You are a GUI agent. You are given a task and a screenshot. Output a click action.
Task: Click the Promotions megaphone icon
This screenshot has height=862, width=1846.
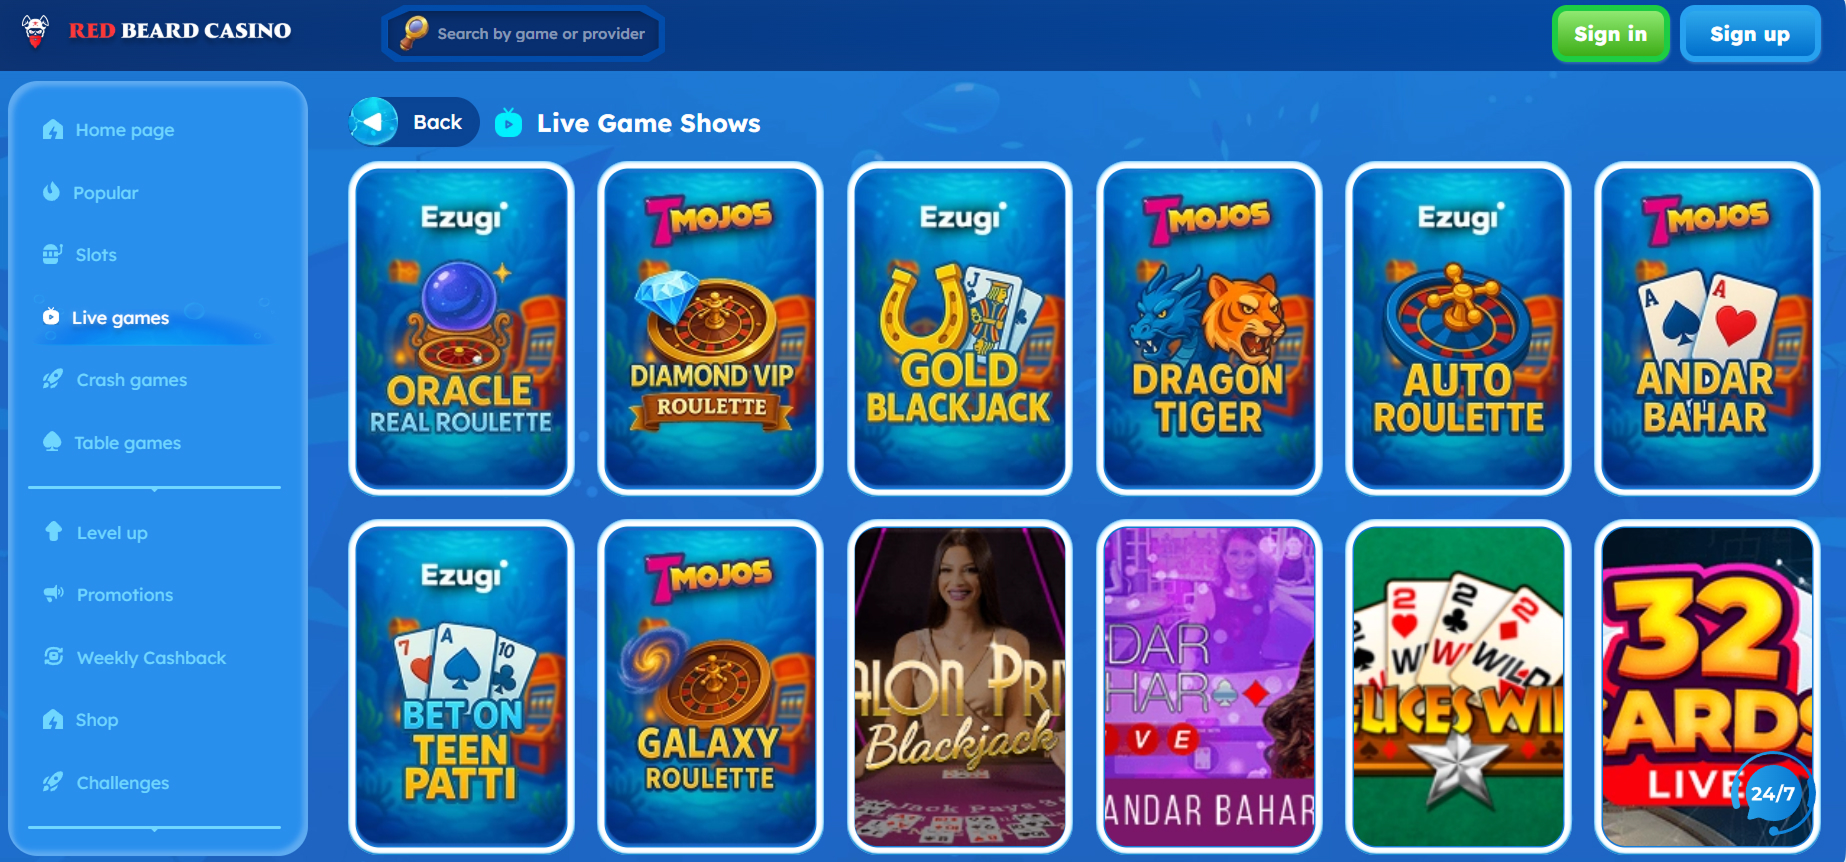(54, 594)
